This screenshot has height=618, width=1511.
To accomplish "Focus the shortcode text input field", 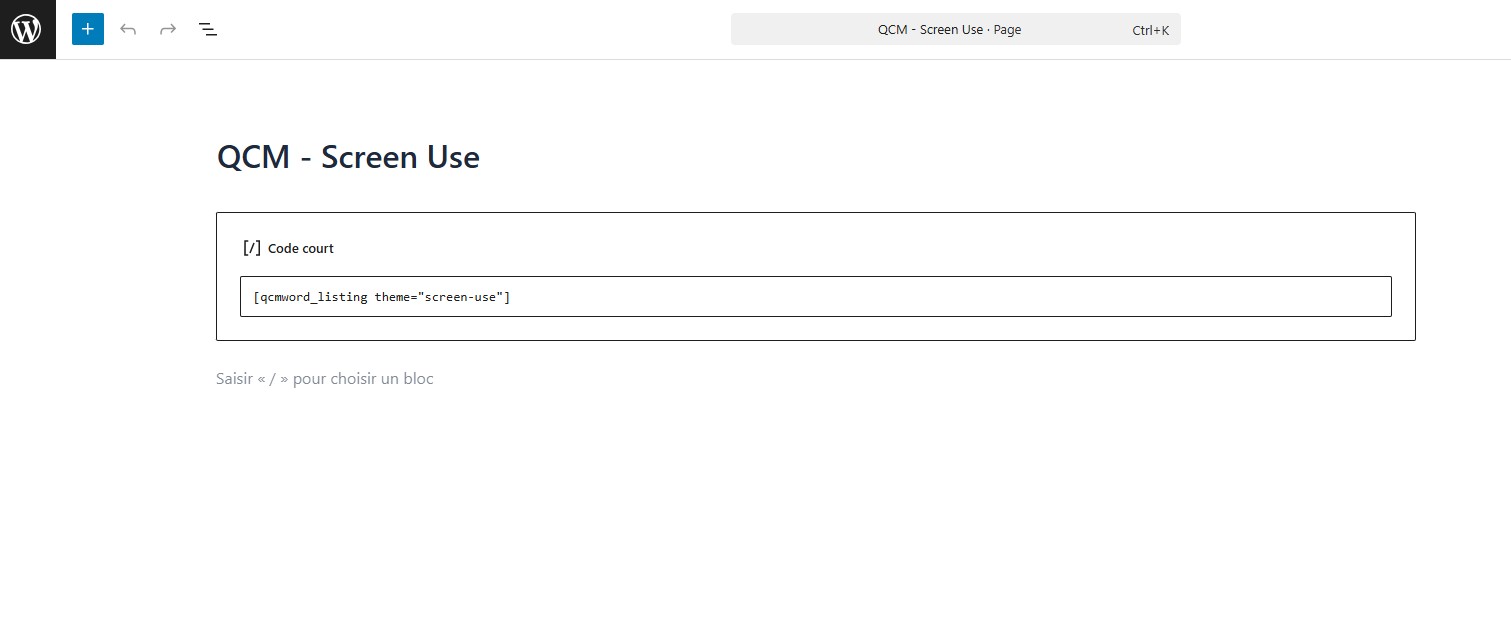I will pos(815,297).
